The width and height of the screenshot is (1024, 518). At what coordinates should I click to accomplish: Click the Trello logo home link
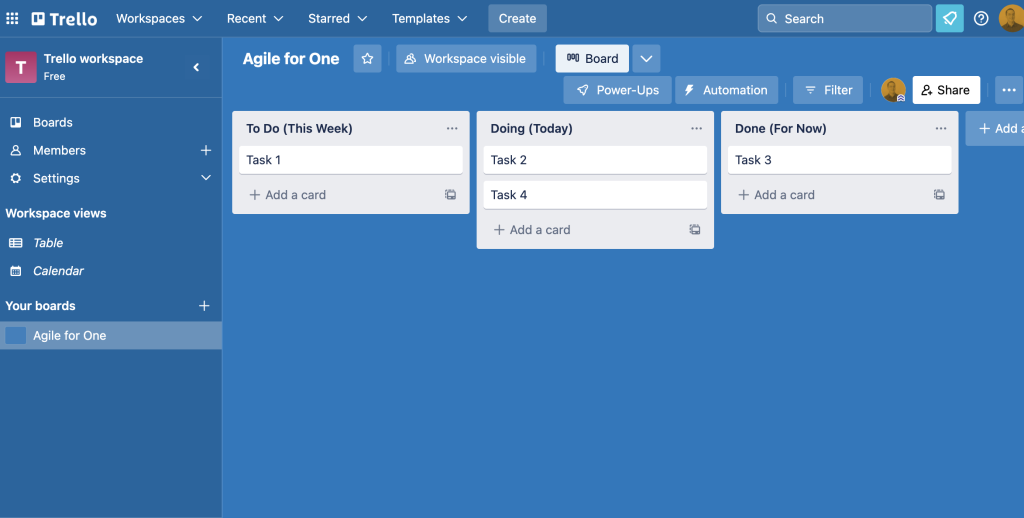pyautogui.click(x=64, y=19)
